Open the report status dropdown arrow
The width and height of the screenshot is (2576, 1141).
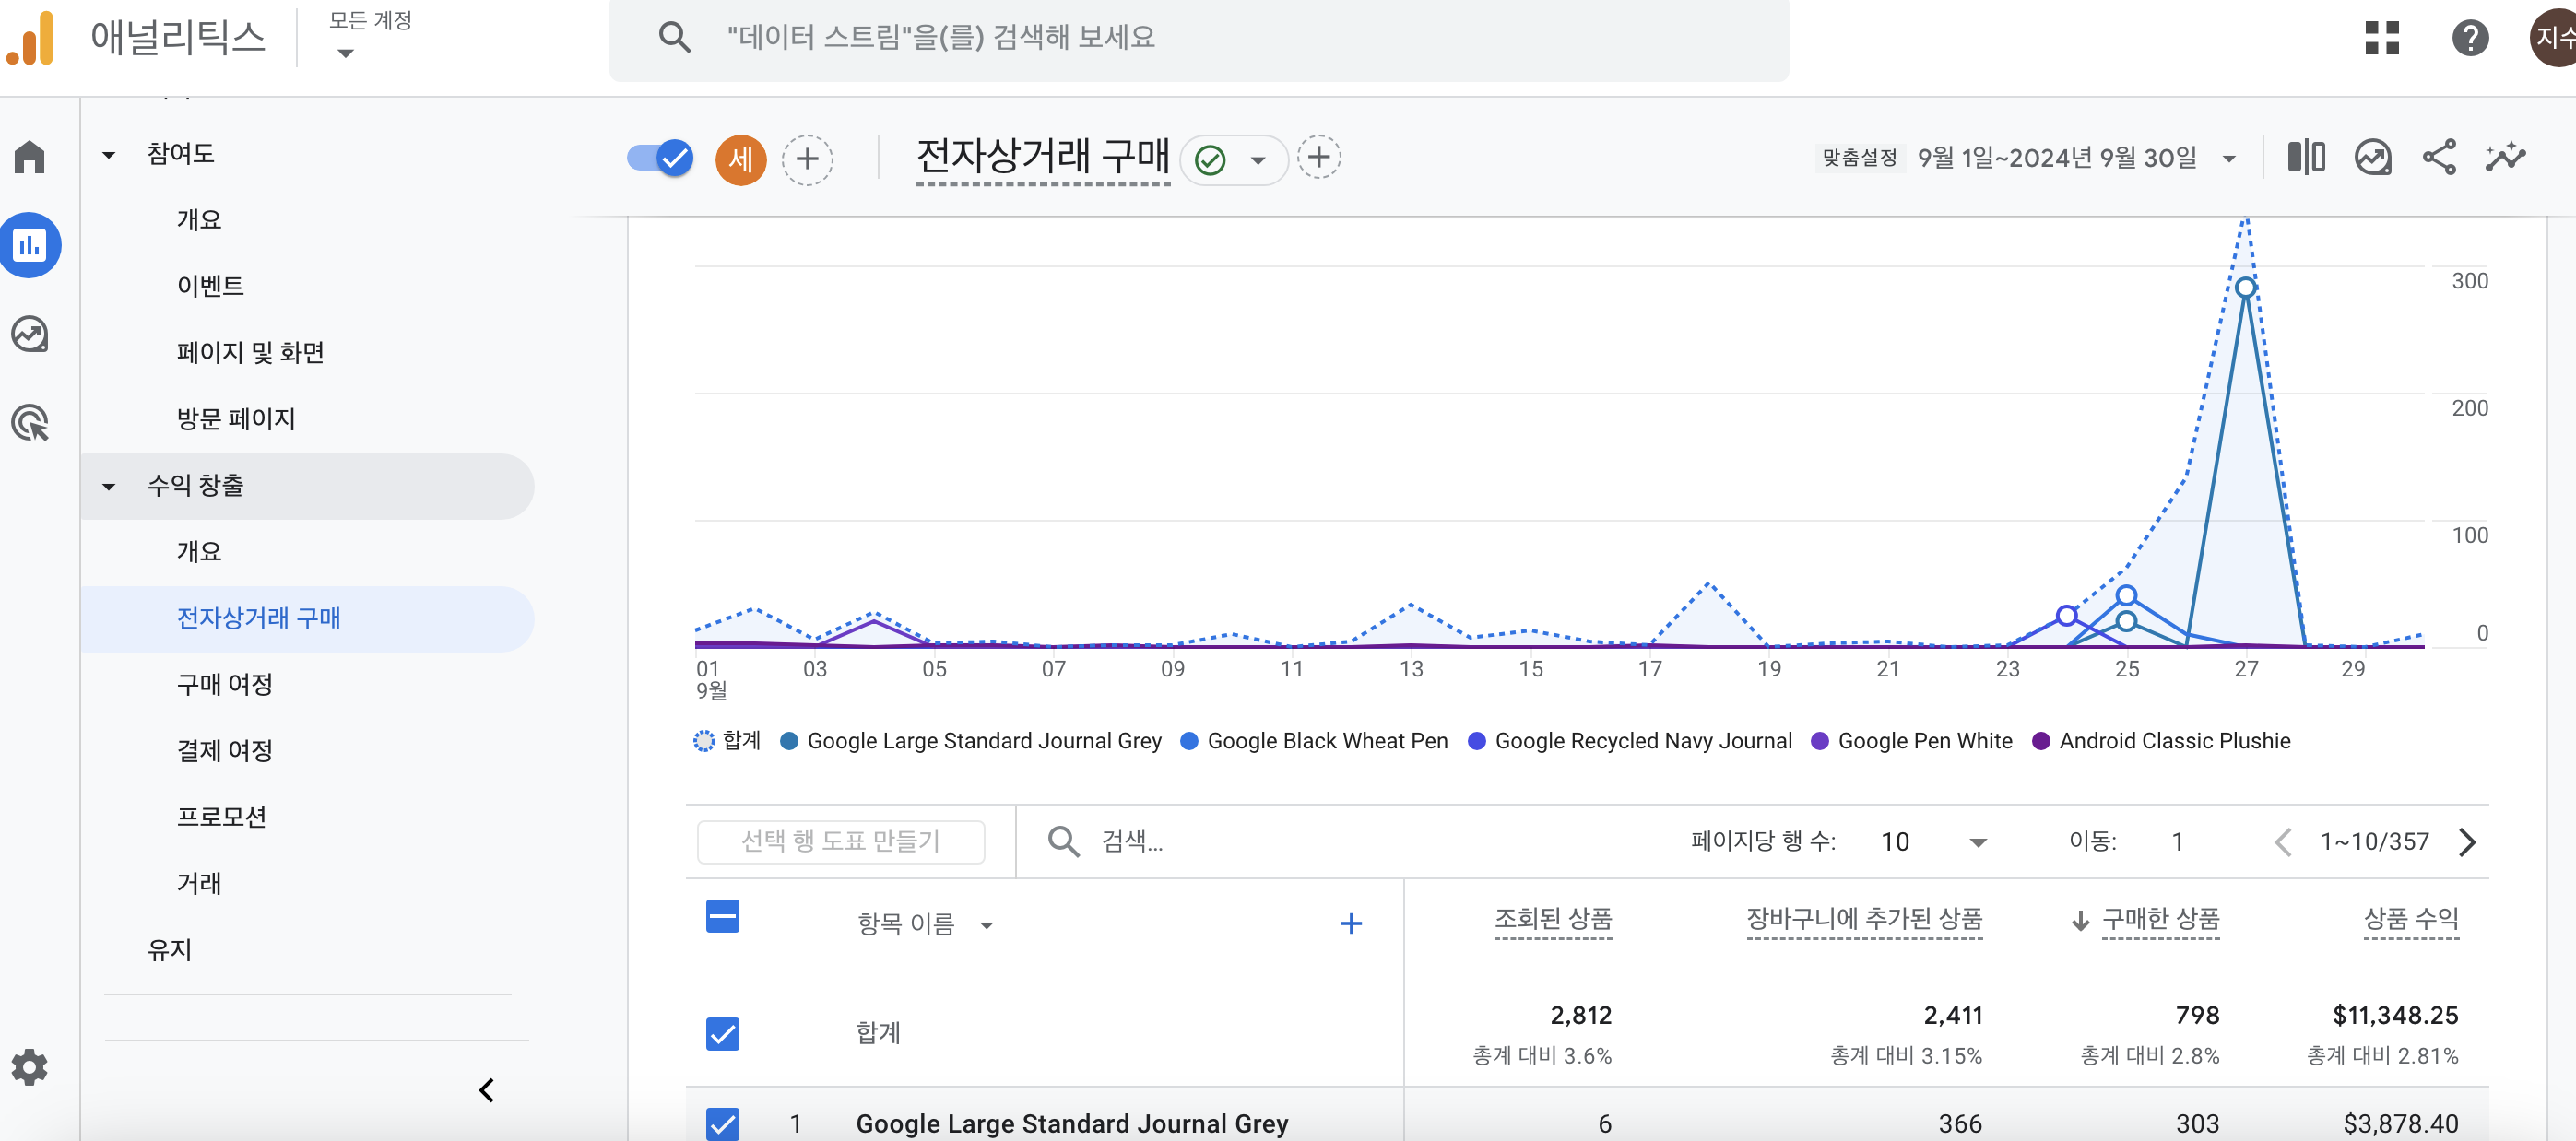tap(1258, 160)
